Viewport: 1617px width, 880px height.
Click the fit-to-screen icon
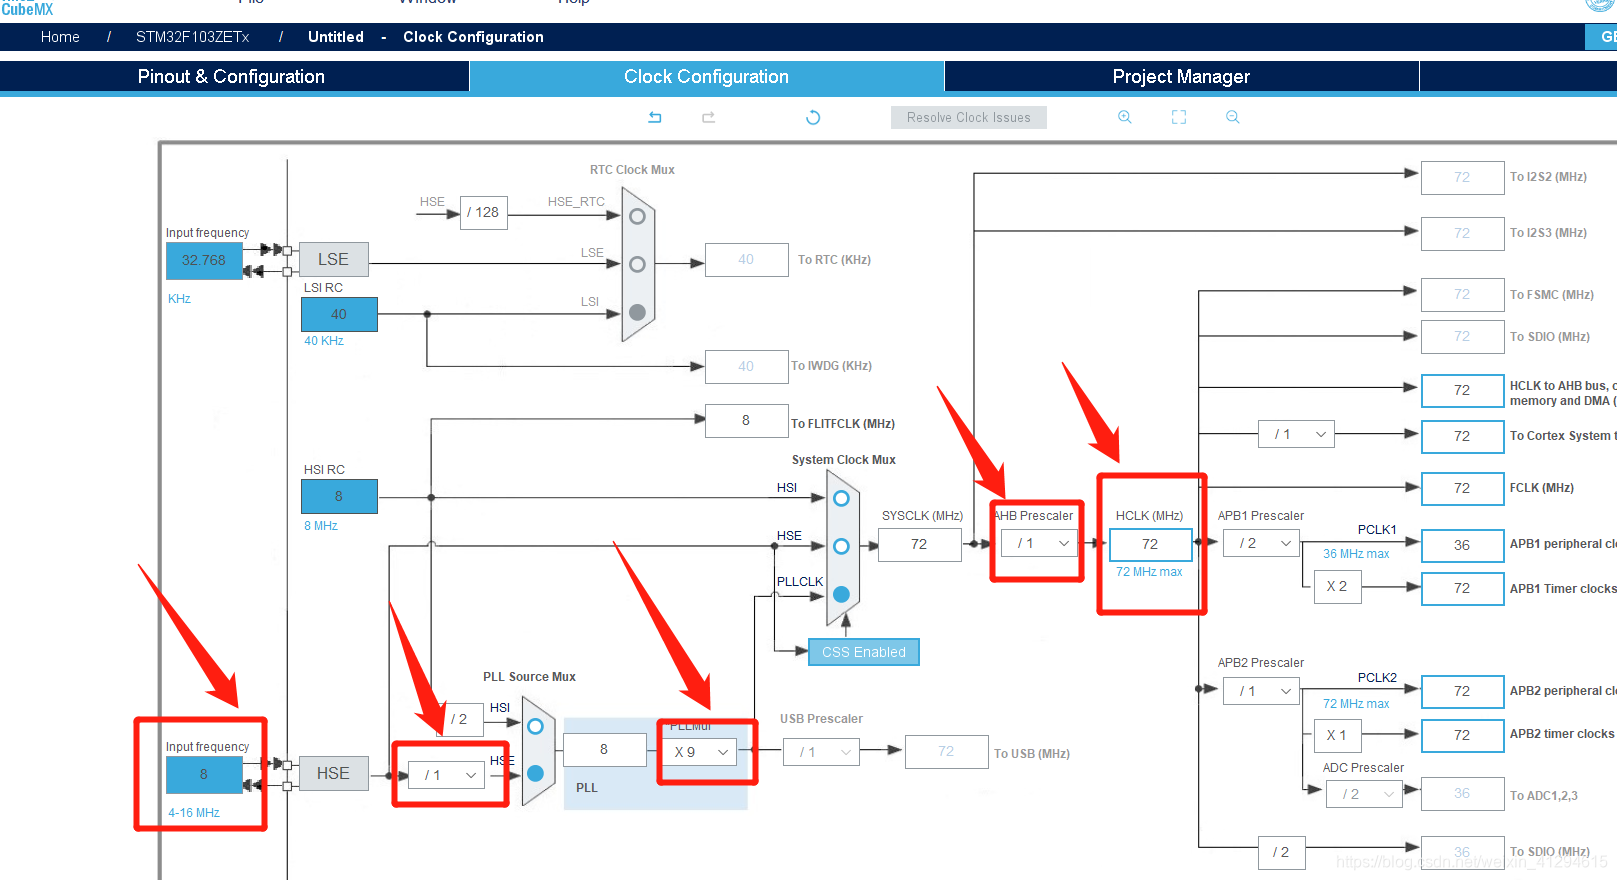click(x=1179, y=117)
